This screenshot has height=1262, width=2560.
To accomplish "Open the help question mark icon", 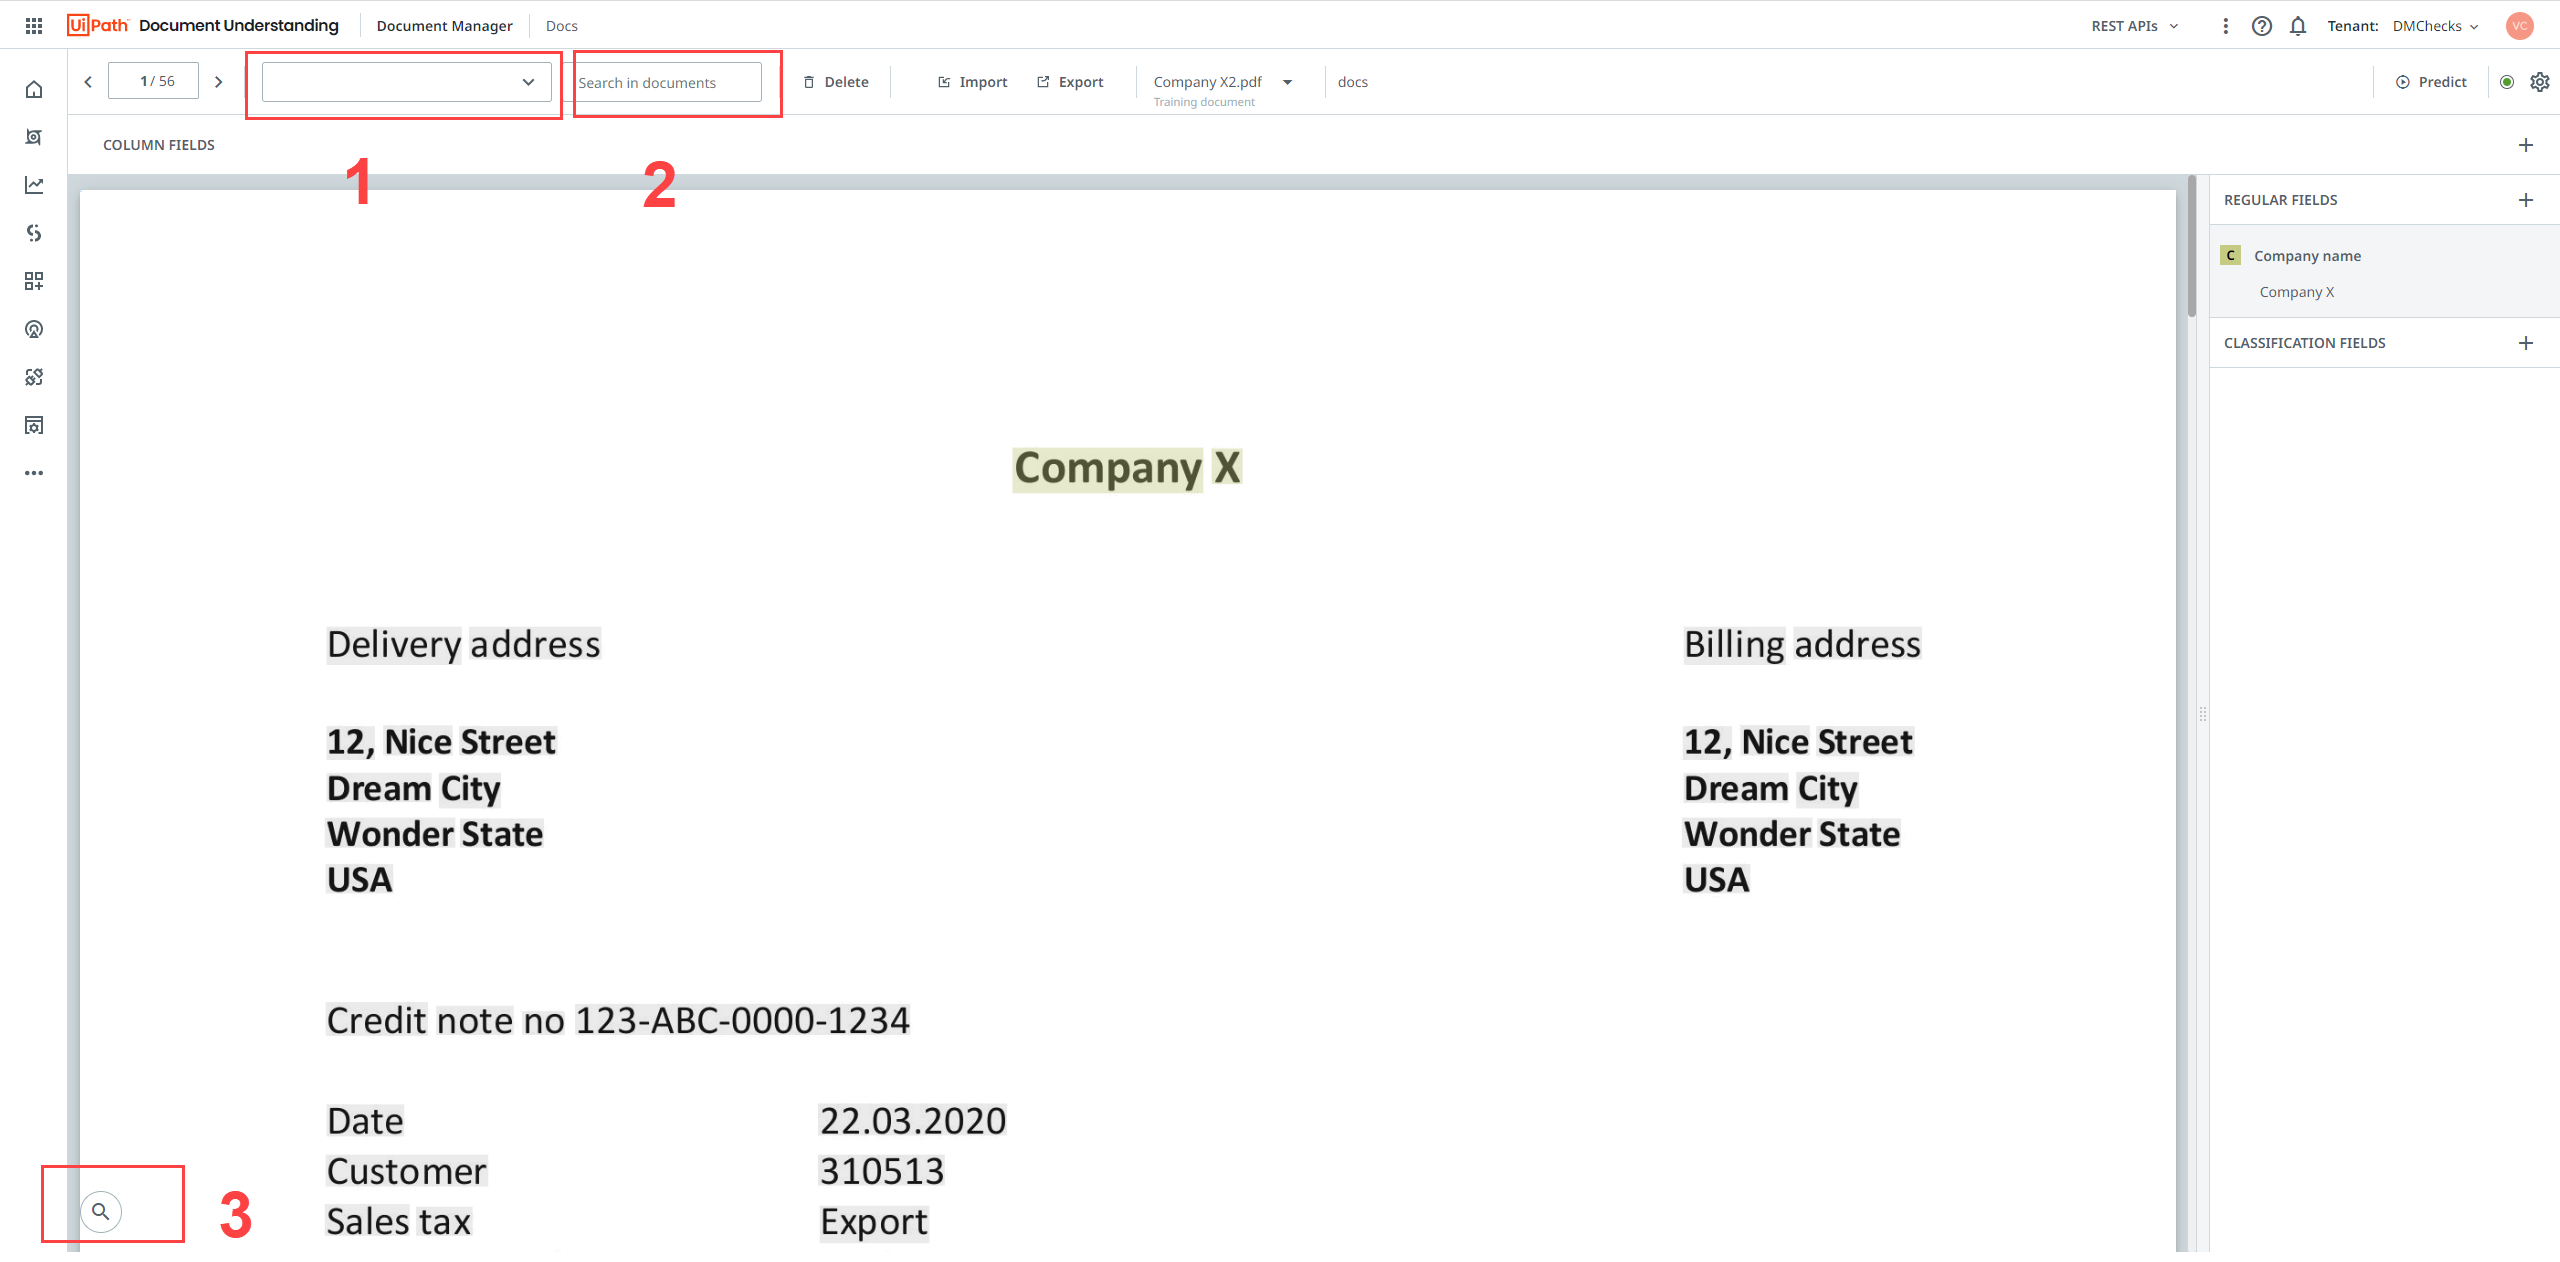I will click(x=2262, y=26).
